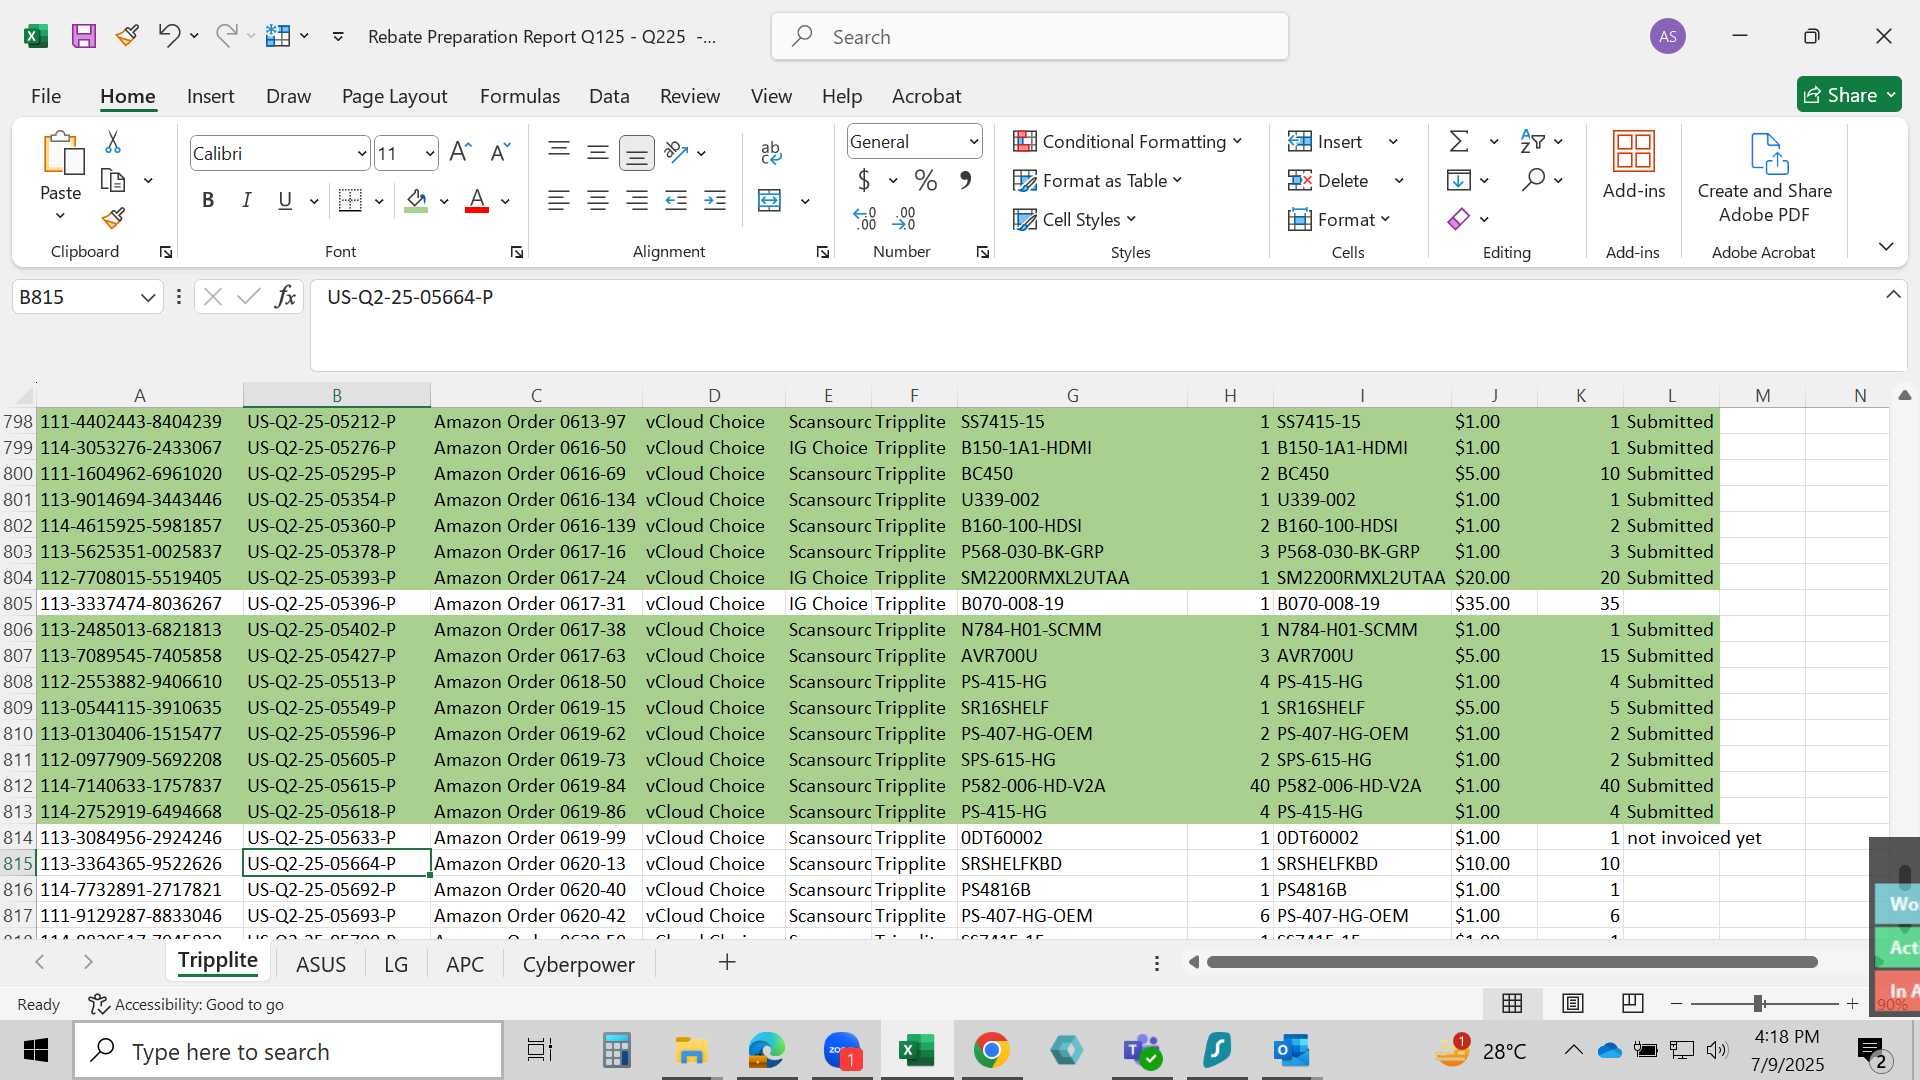Open the Name Box dropdown arrow
This screenshot has height=1080, width=1920.
click(148, 297)
